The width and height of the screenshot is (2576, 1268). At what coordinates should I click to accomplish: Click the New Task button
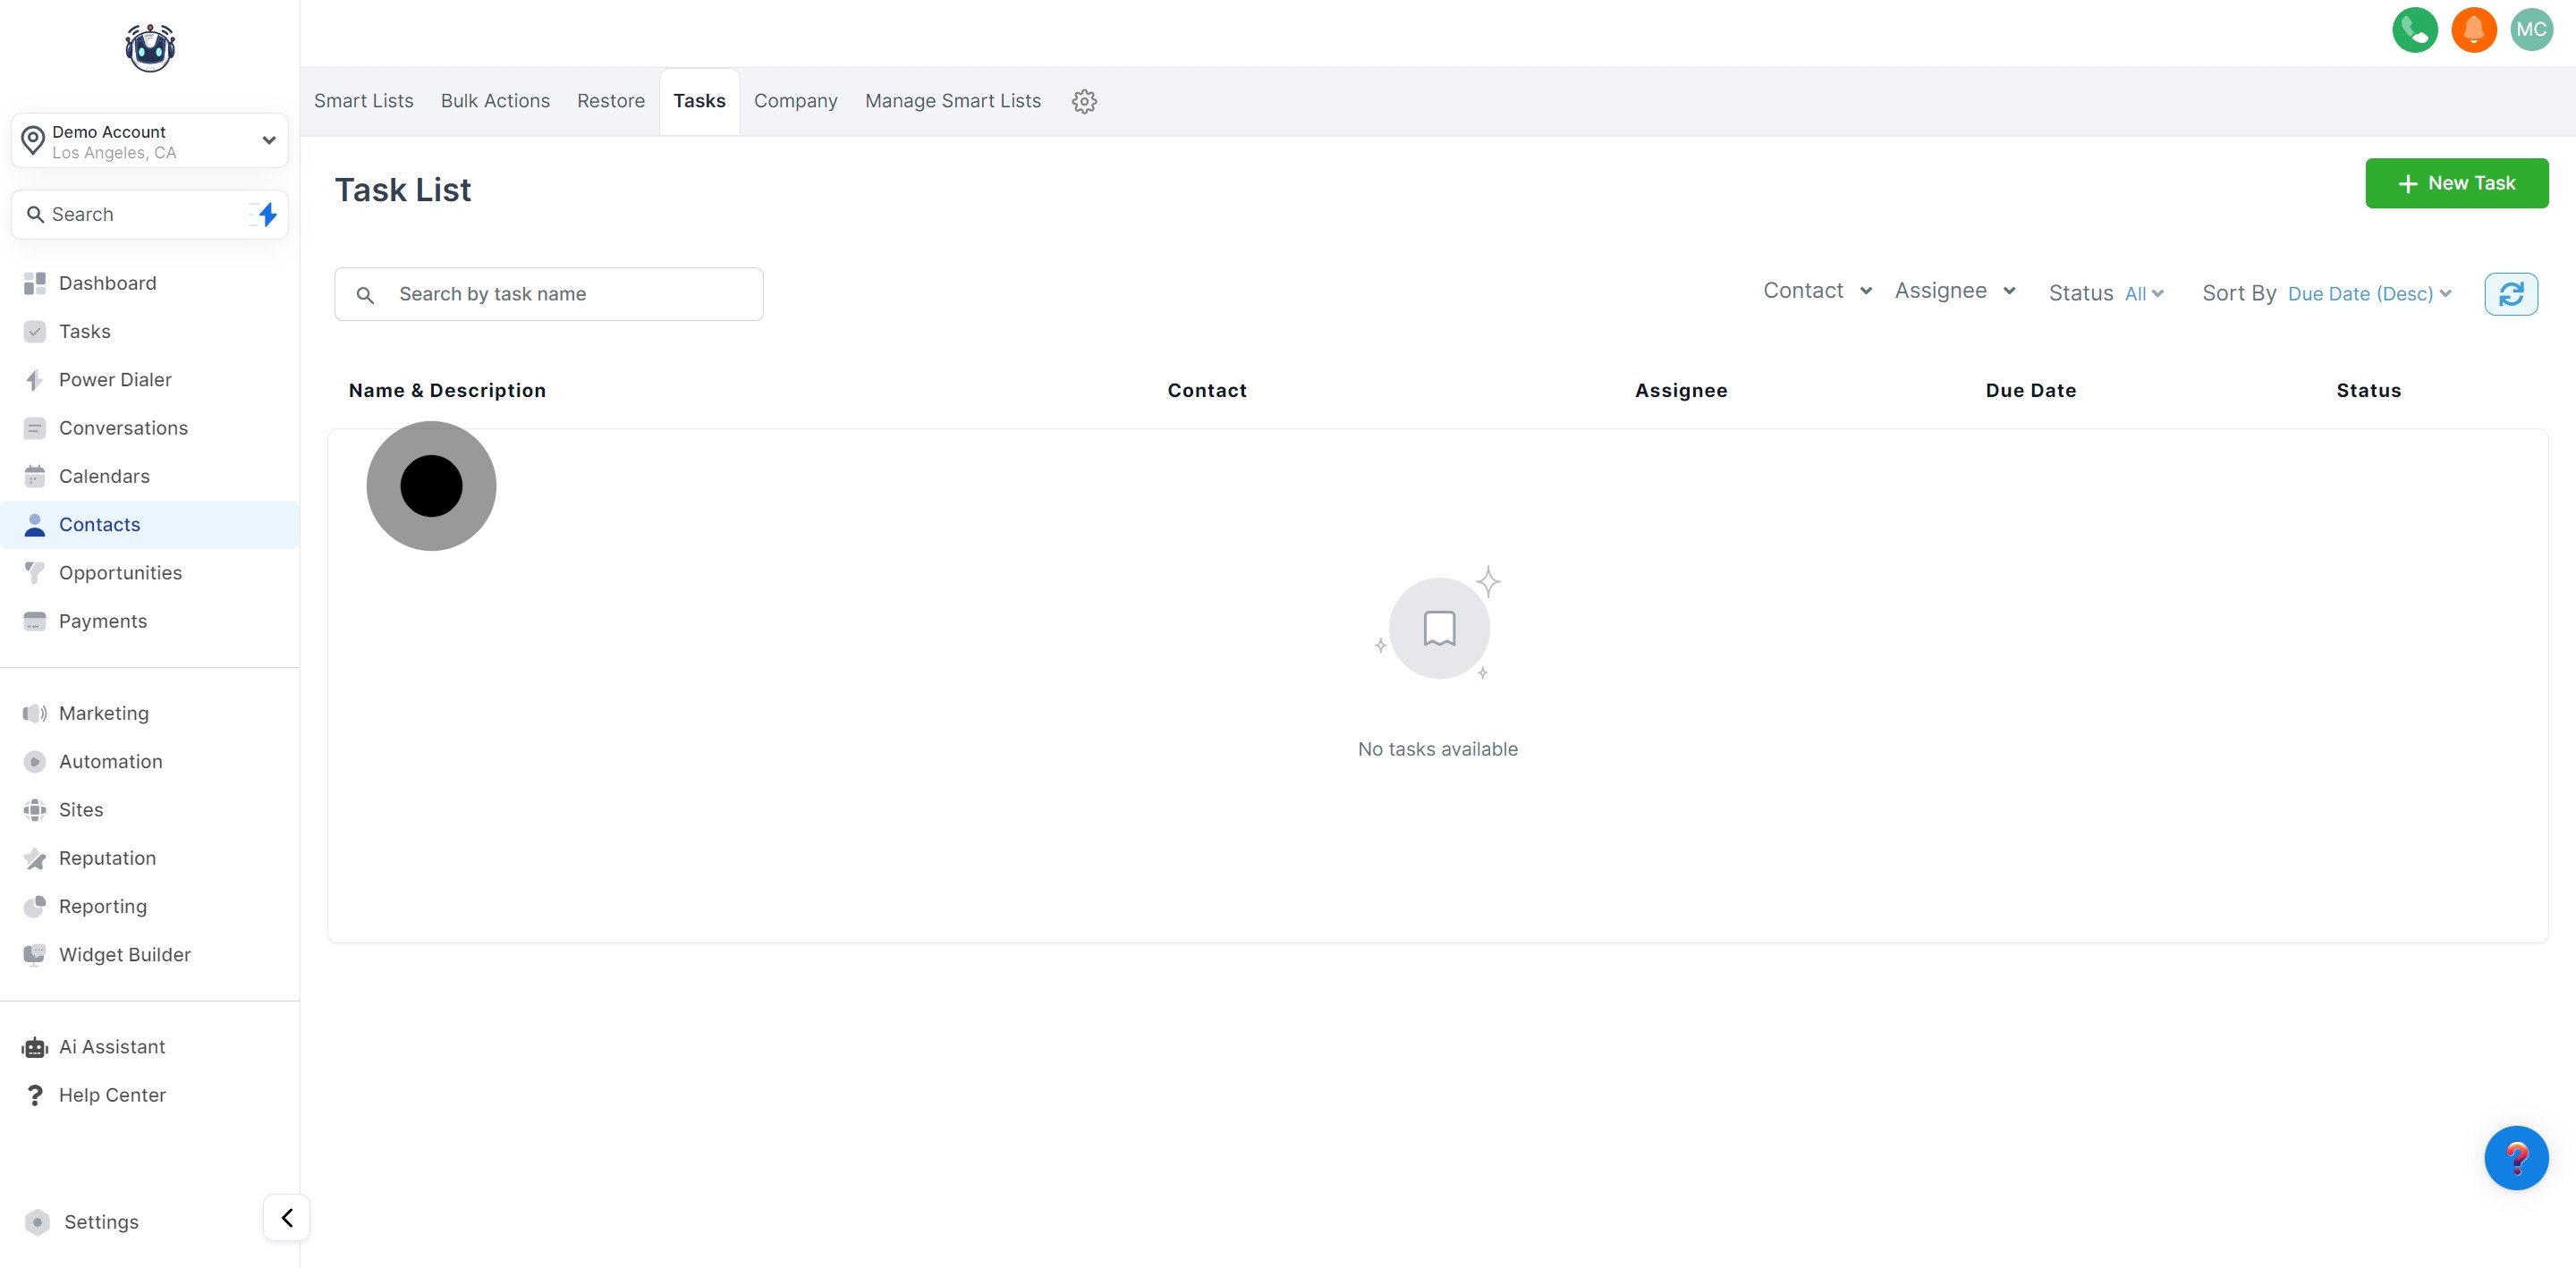pos(2455,183)
